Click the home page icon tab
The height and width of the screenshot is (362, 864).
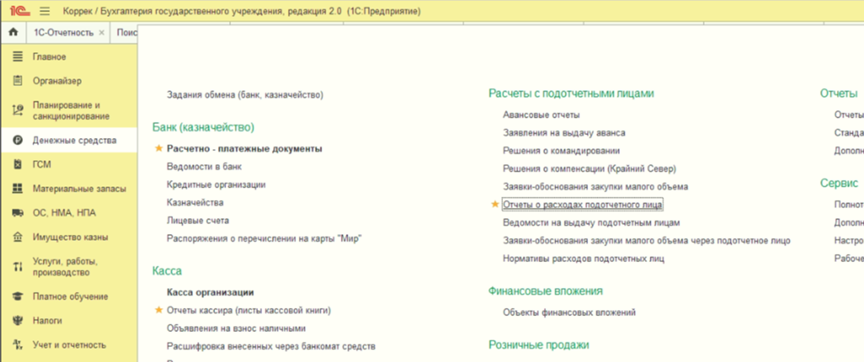[x=14, y=33]
